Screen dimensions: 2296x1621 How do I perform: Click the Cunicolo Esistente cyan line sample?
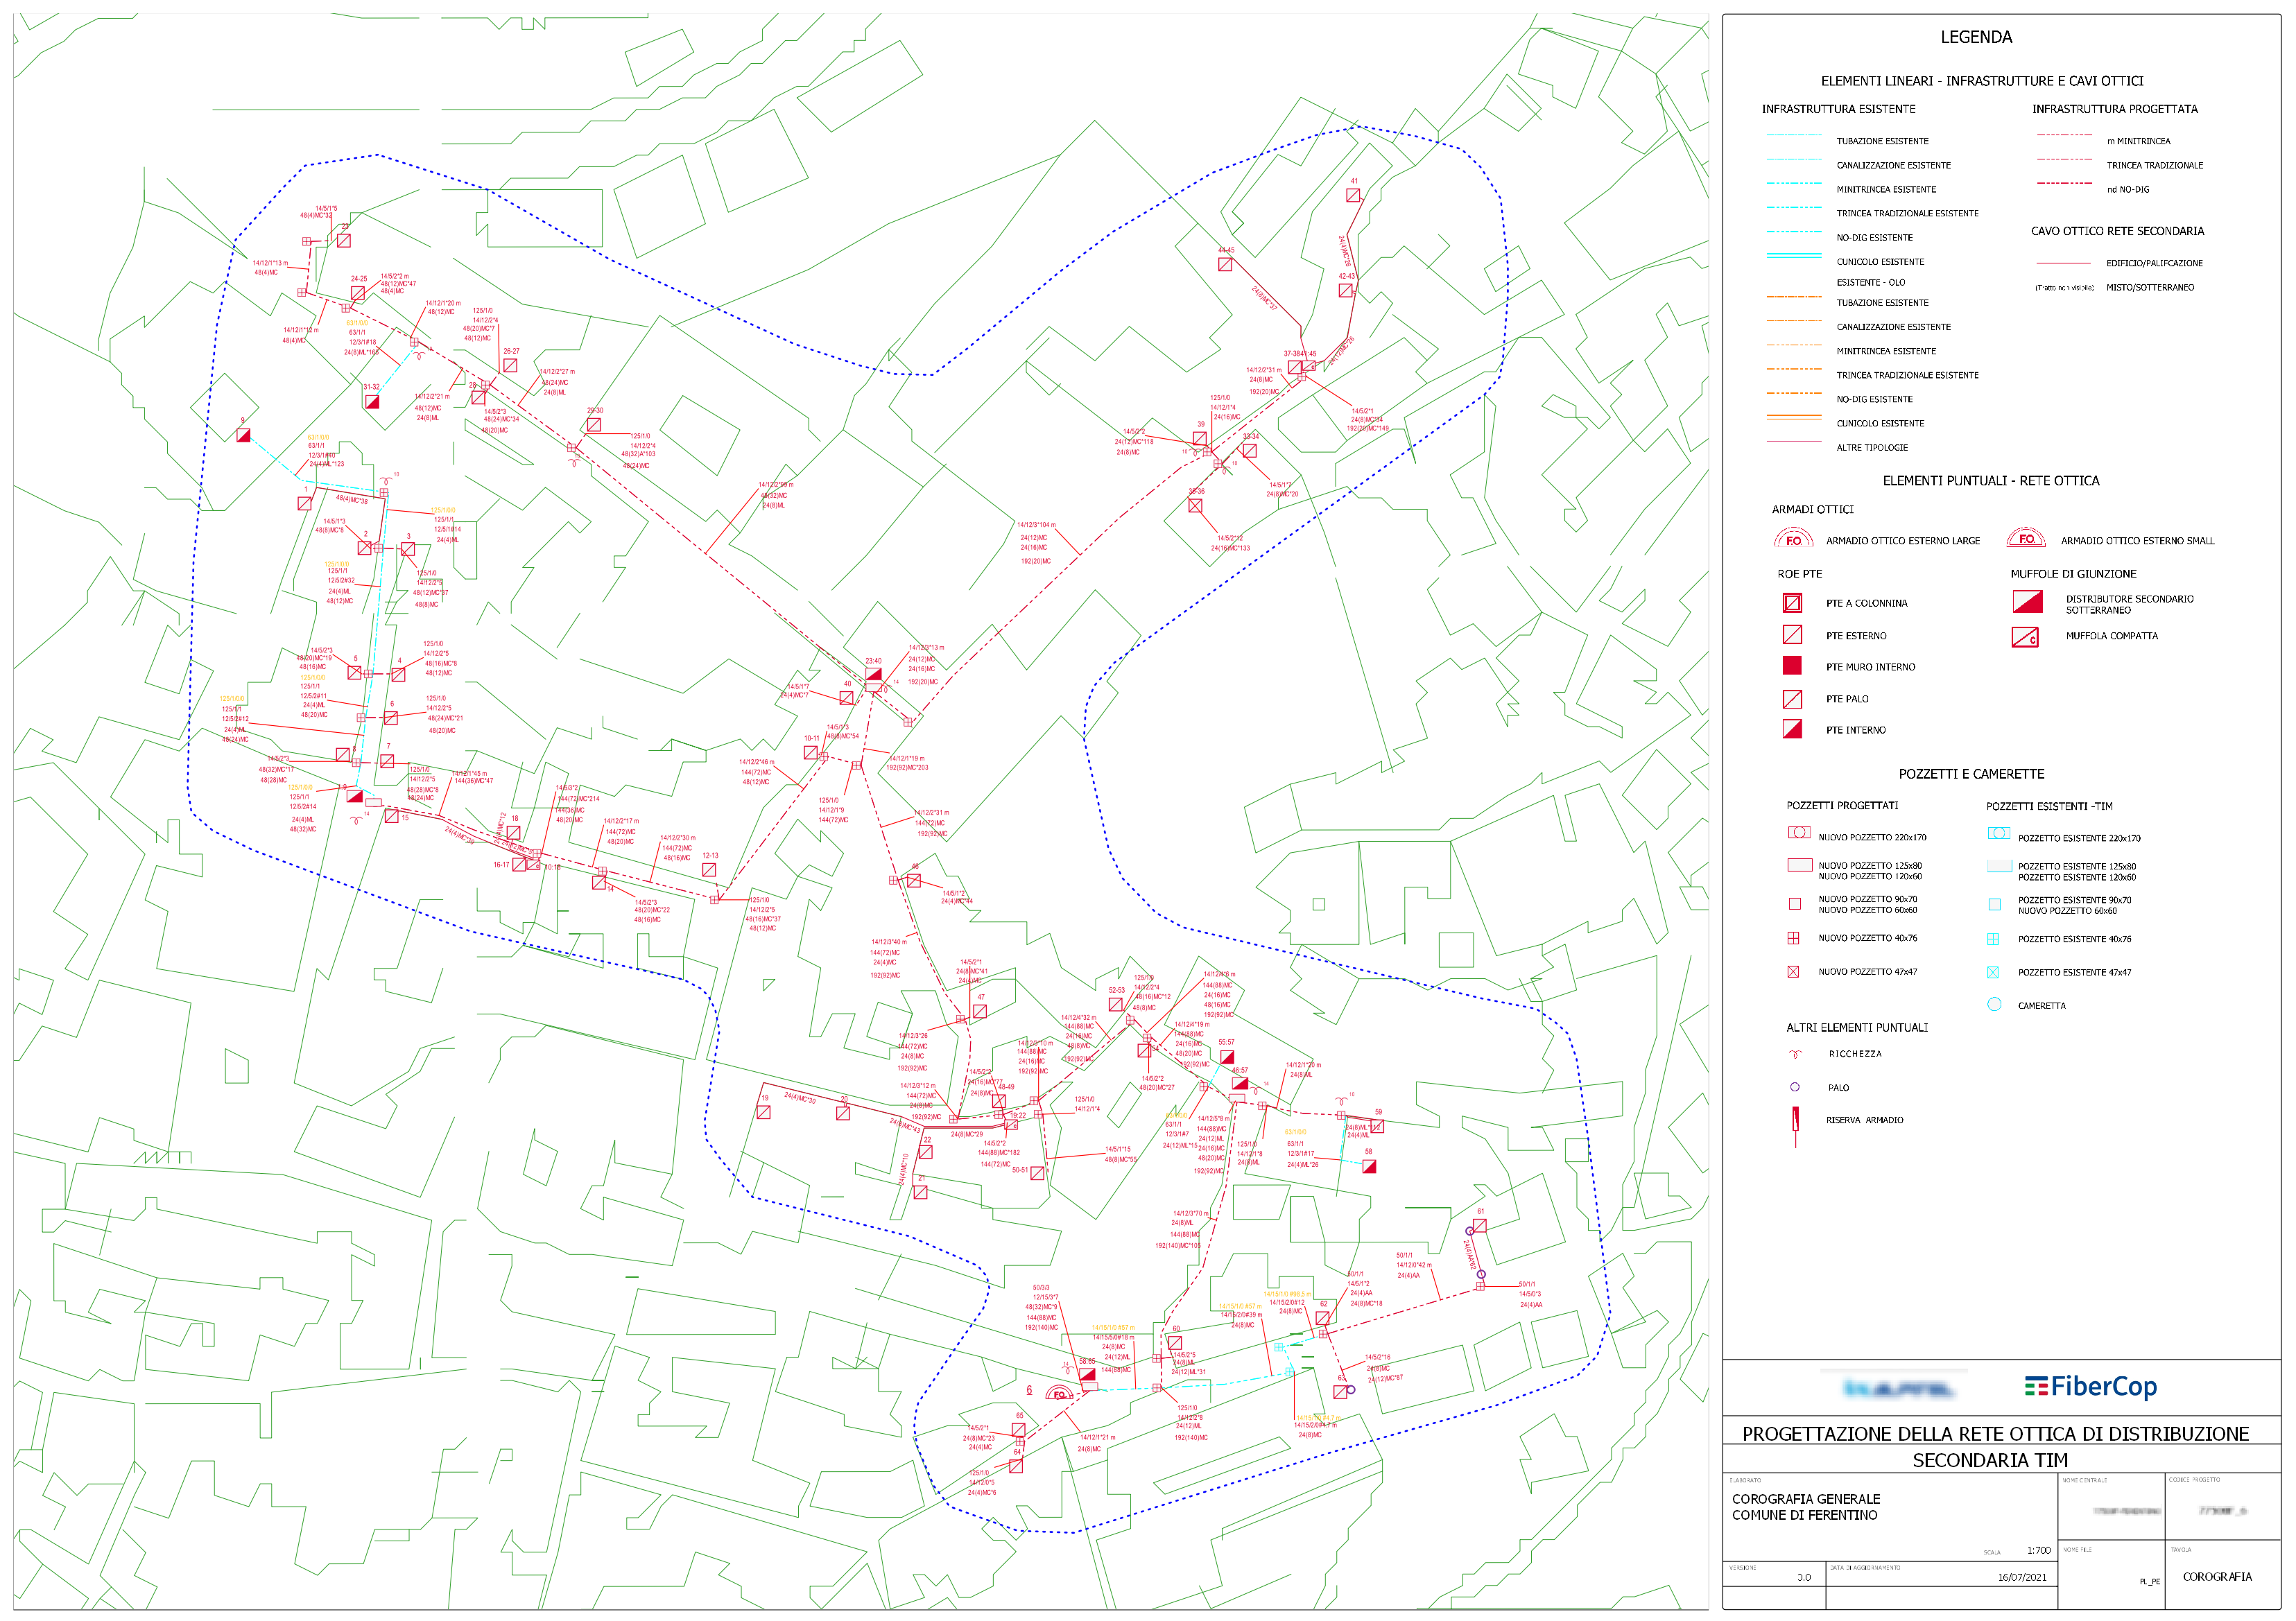pos(1794,257)
